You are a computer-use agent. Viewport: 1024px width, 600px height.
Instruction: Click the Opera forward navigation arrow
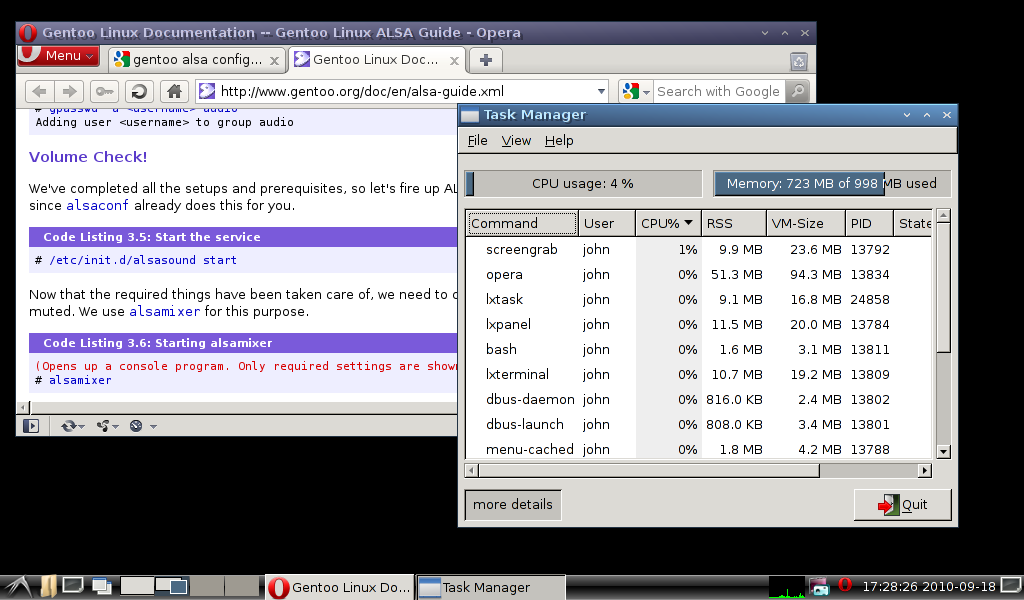click(x=68, y=91)
